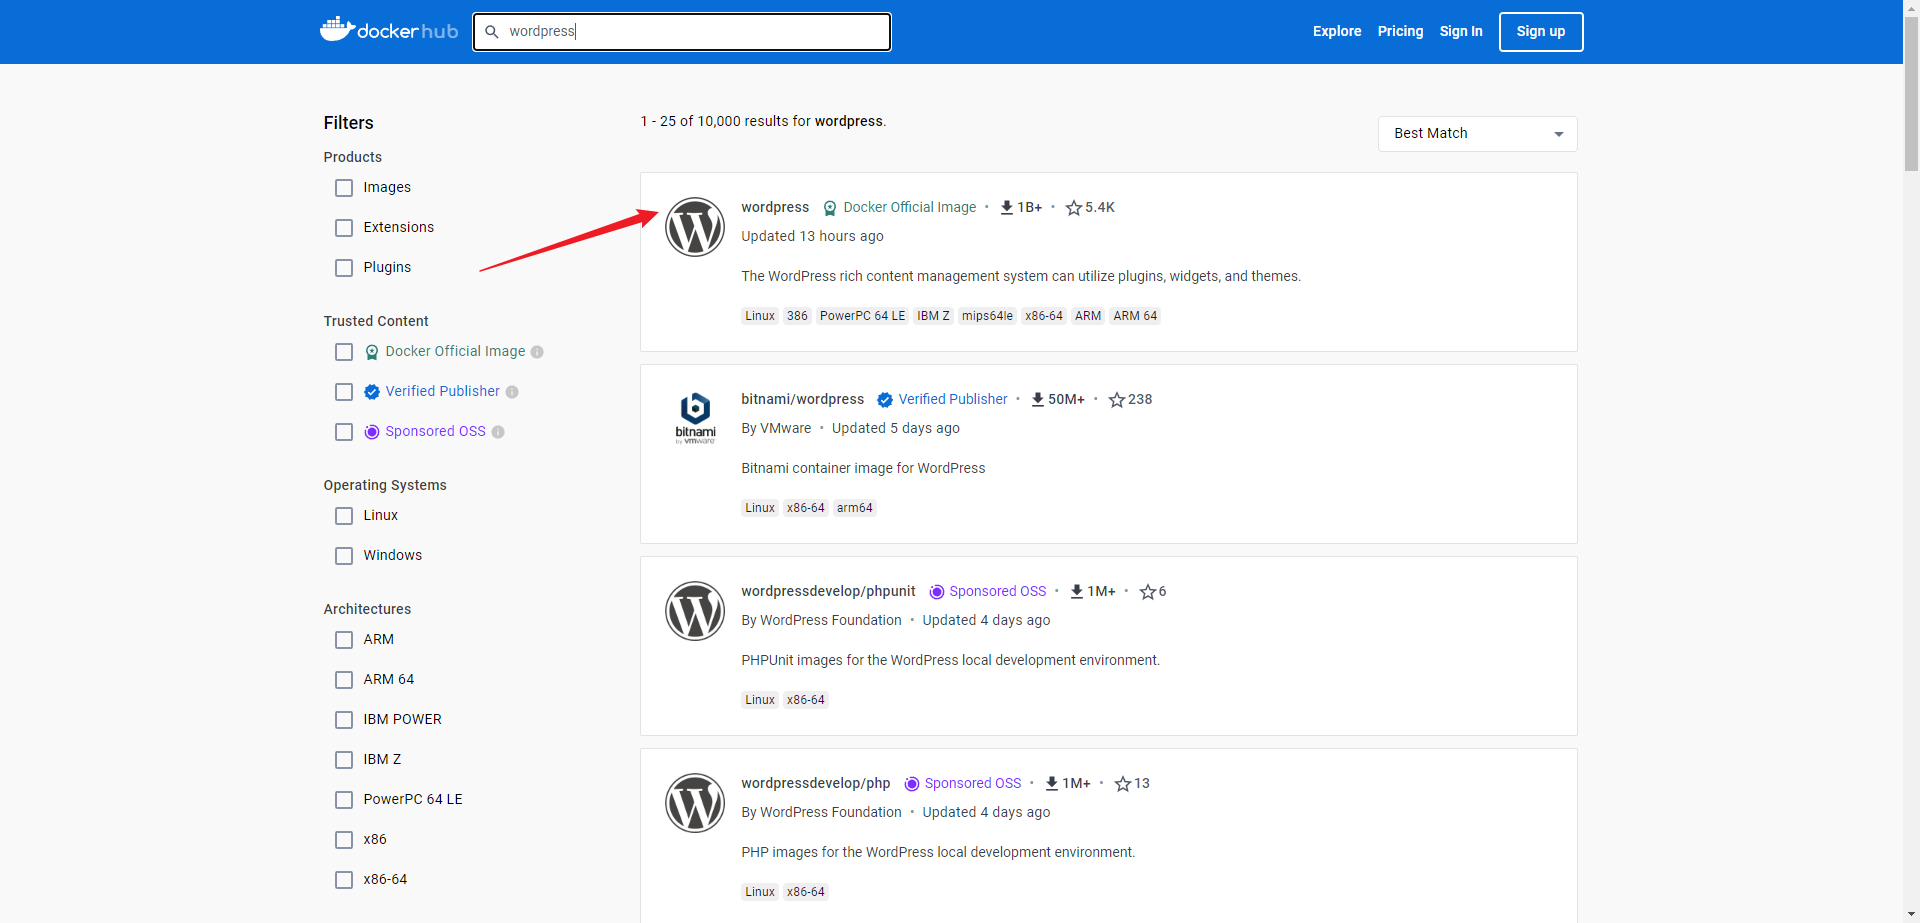Open the wordpress official image logo
1920x923 pixels.
(695, 227)
